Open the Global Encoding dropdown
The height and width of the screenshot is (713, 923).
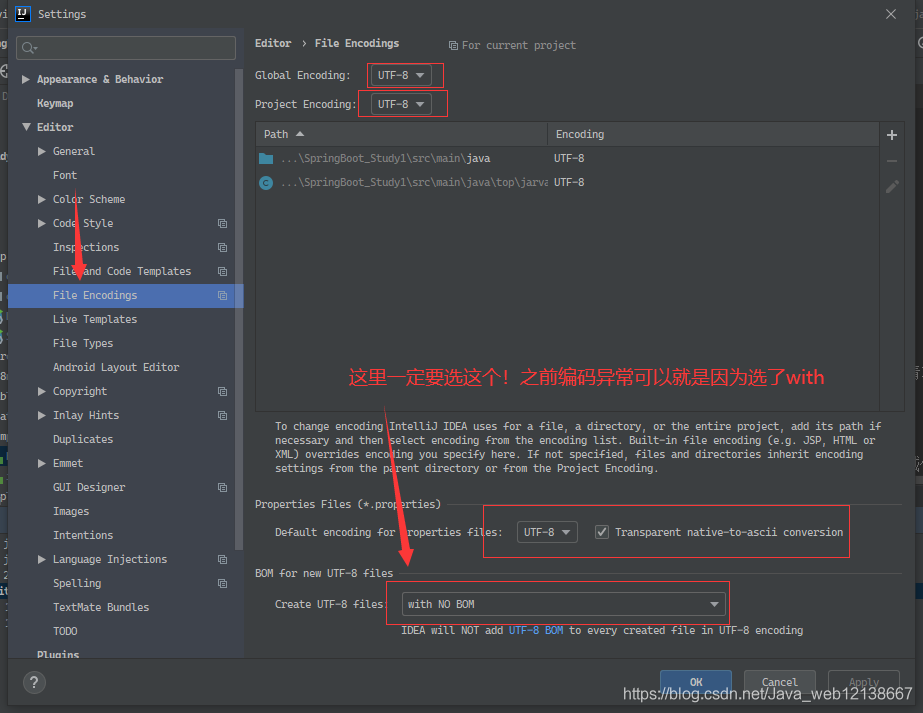(404, 75)
